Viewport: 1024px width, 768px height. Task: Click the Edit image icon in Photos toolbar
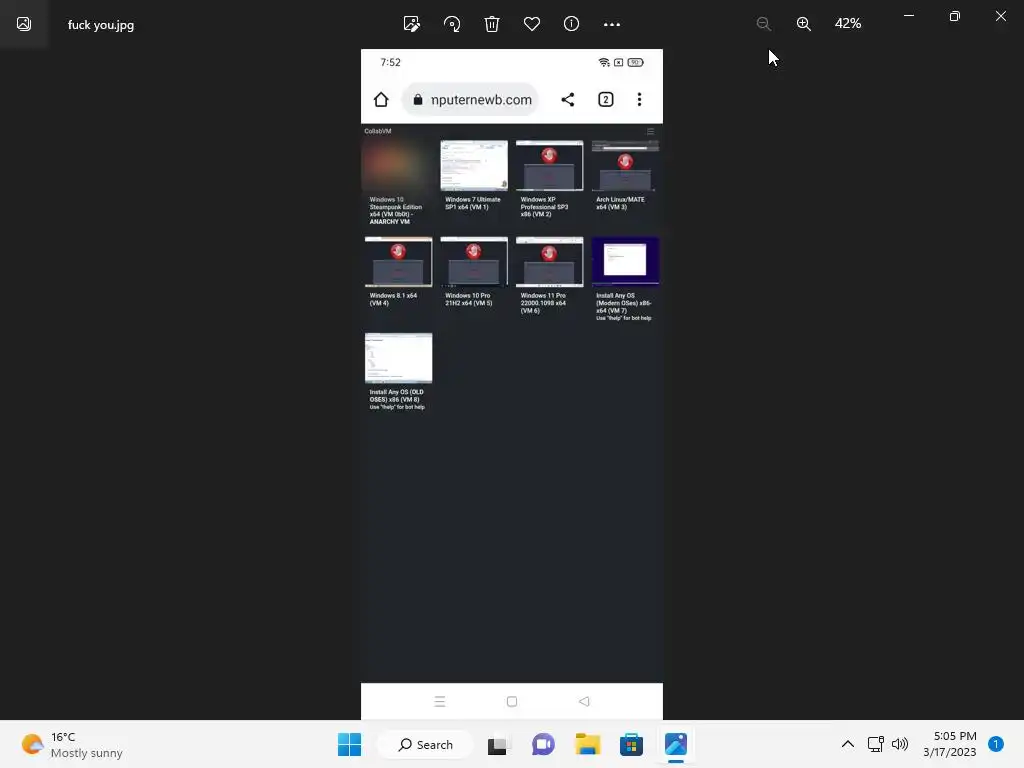click(411, 24)
